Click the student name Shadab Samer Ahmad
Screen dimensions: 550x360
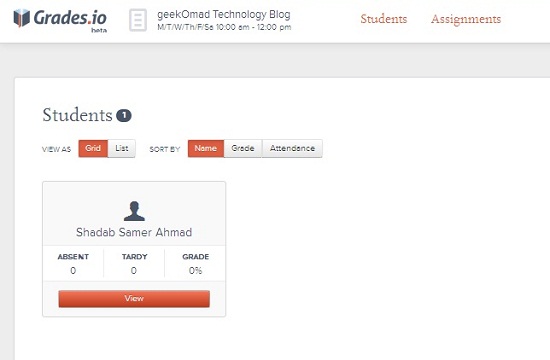point(134,232)
